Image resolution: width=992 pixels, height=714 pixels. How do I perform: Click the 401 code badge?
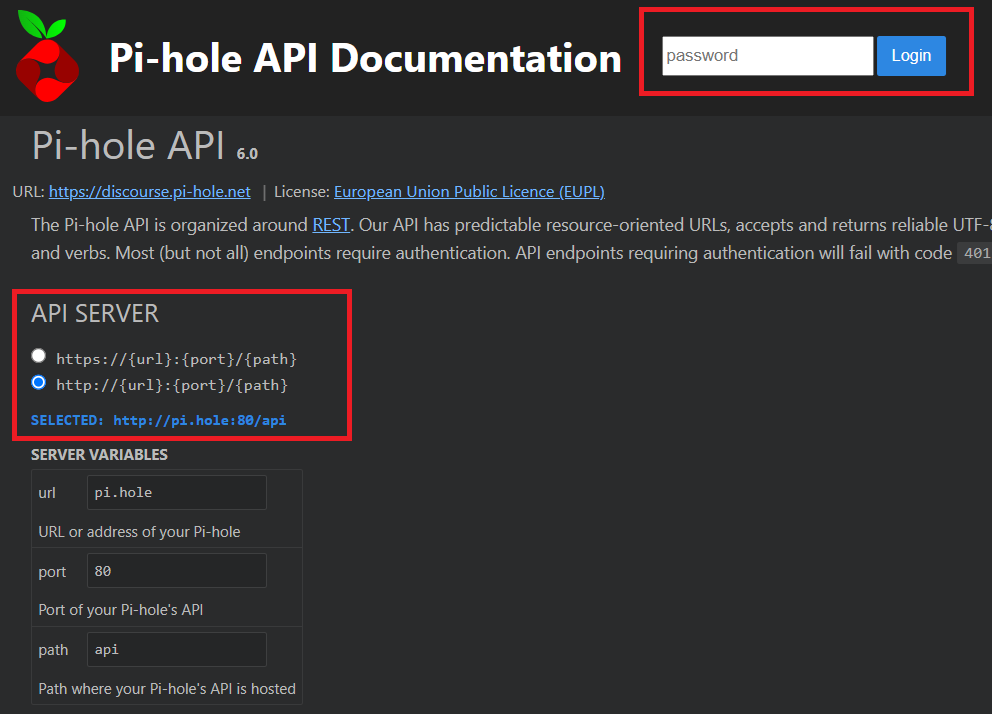pos(975,253)
